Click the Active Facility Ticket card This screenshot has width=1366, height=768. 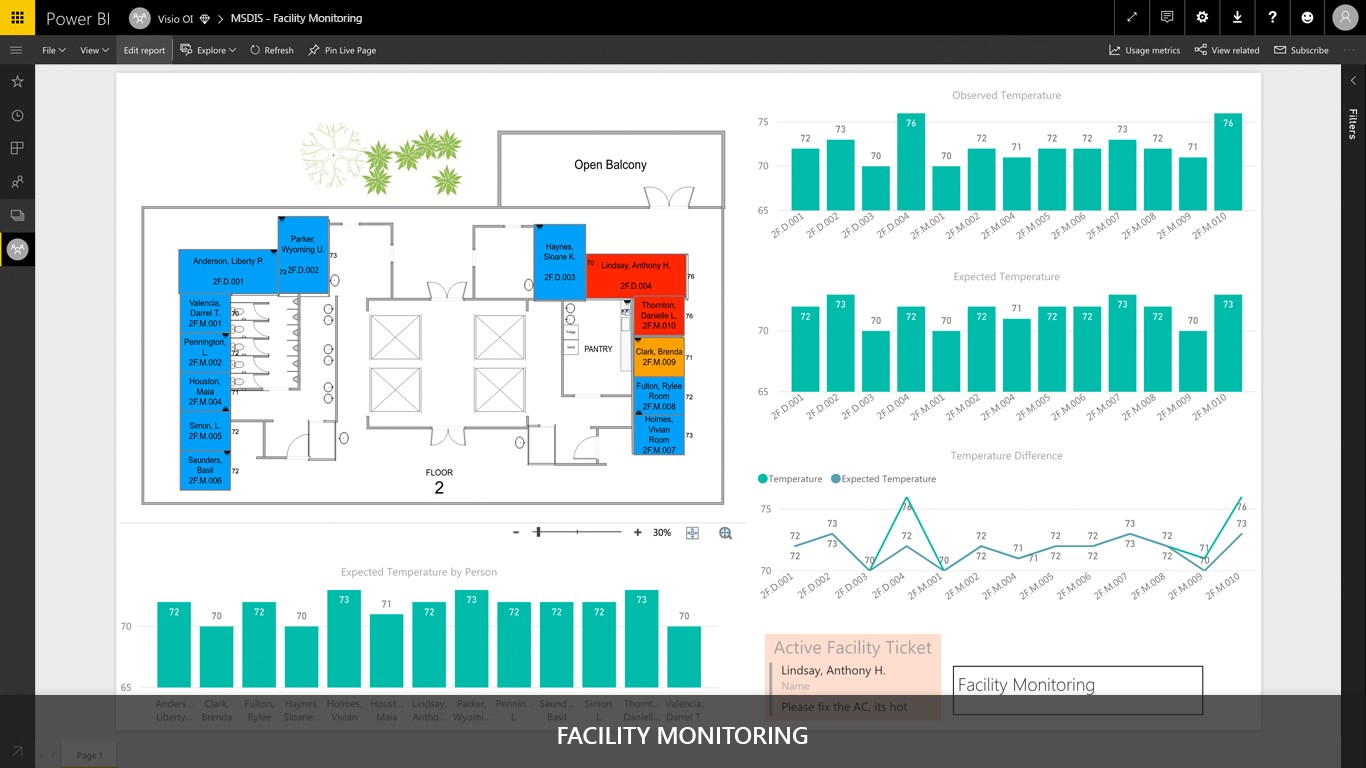coord(853,677)
